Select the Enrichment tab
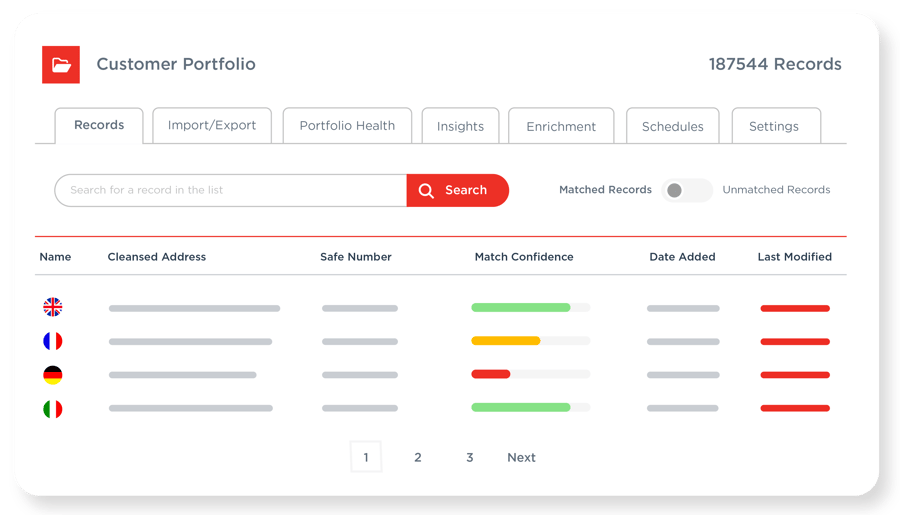Screen dimensions: 900x515 pos(561,126)
